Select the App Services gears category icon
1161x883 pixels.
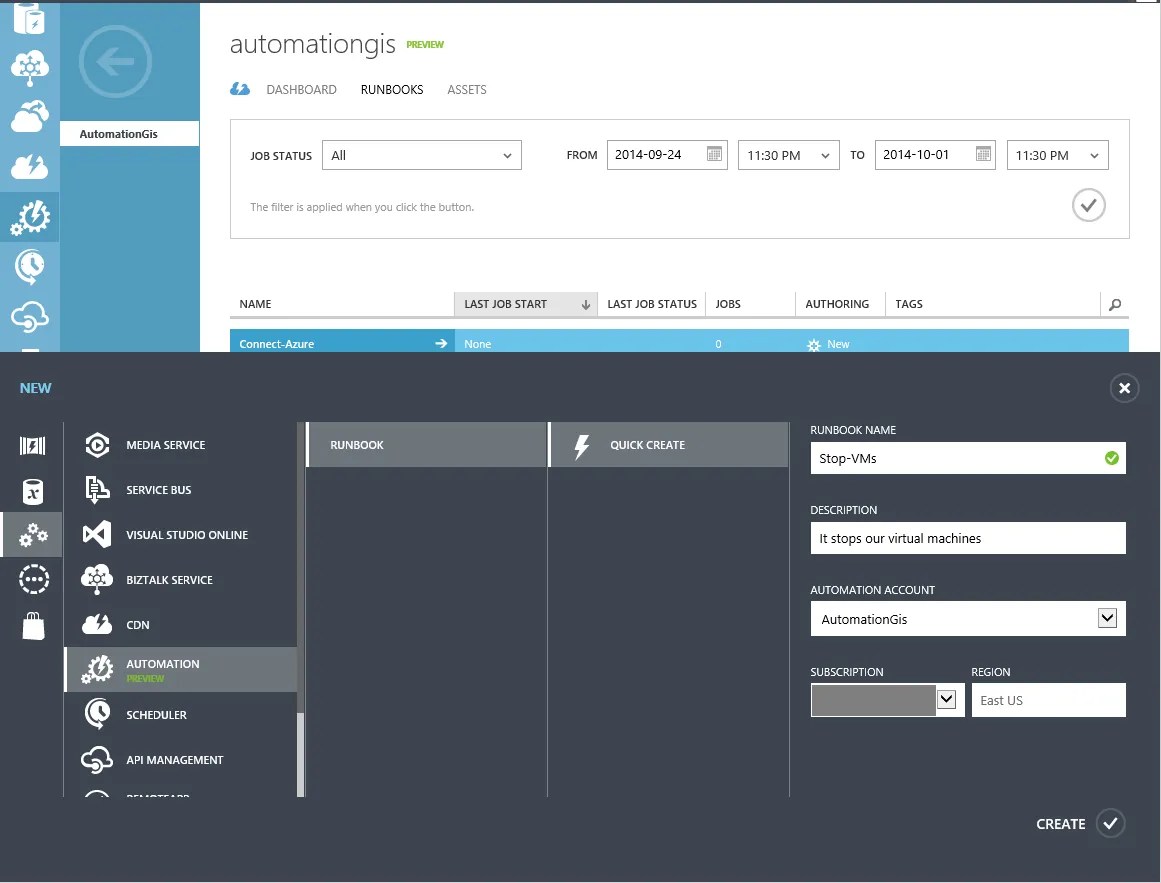click(32, 534)
